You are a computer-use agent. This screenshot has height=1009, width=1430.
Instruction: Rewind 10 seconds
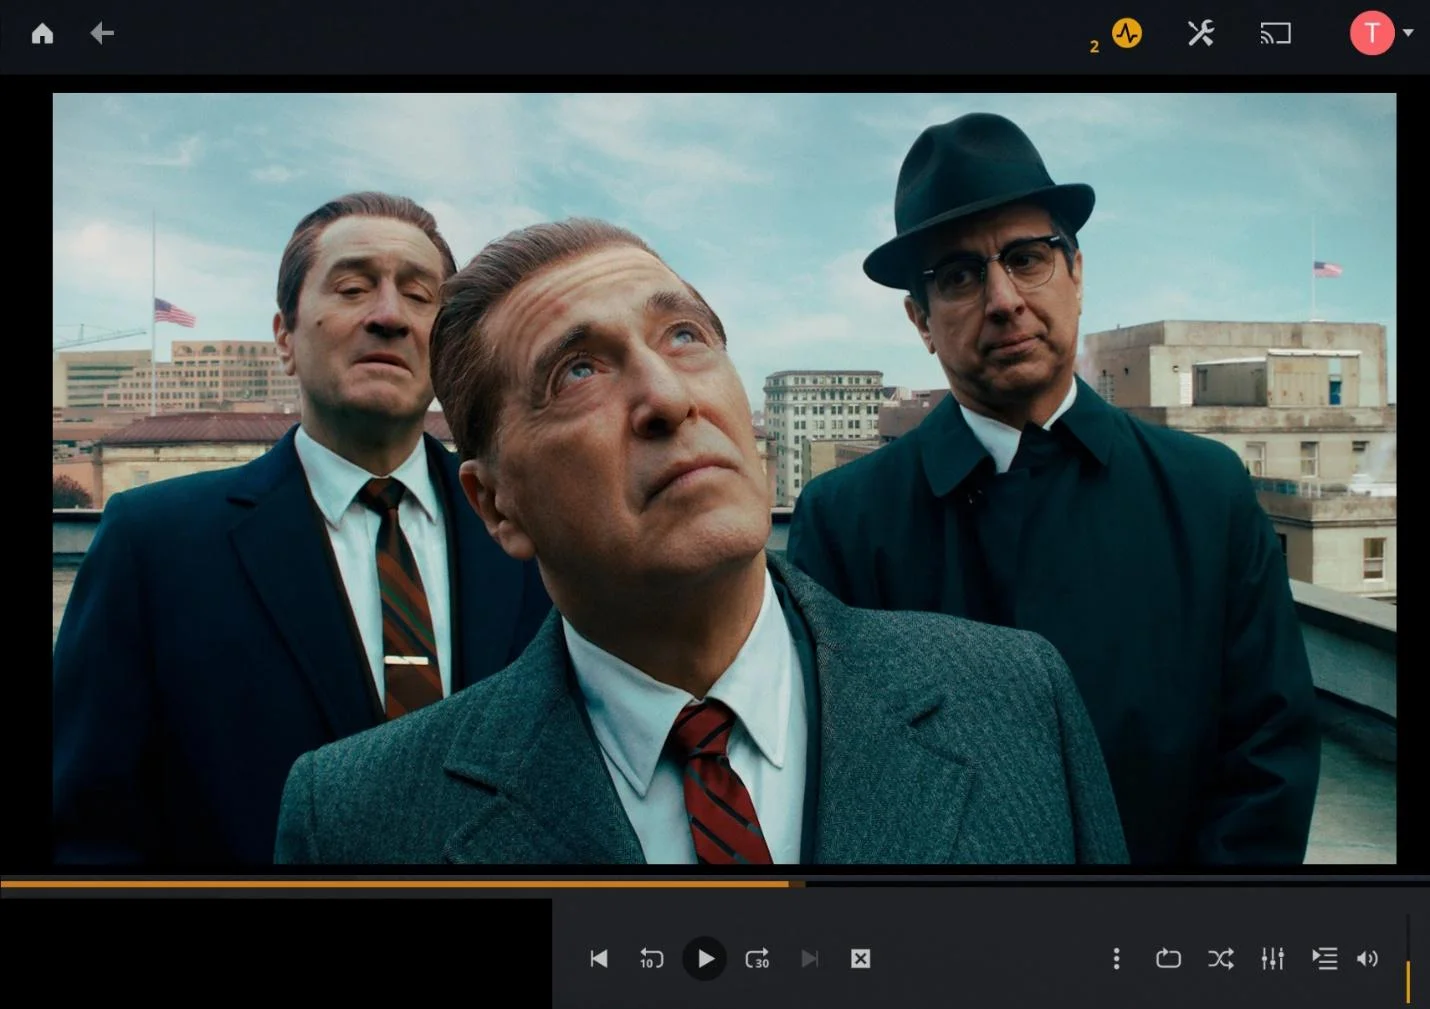[651, 959]
